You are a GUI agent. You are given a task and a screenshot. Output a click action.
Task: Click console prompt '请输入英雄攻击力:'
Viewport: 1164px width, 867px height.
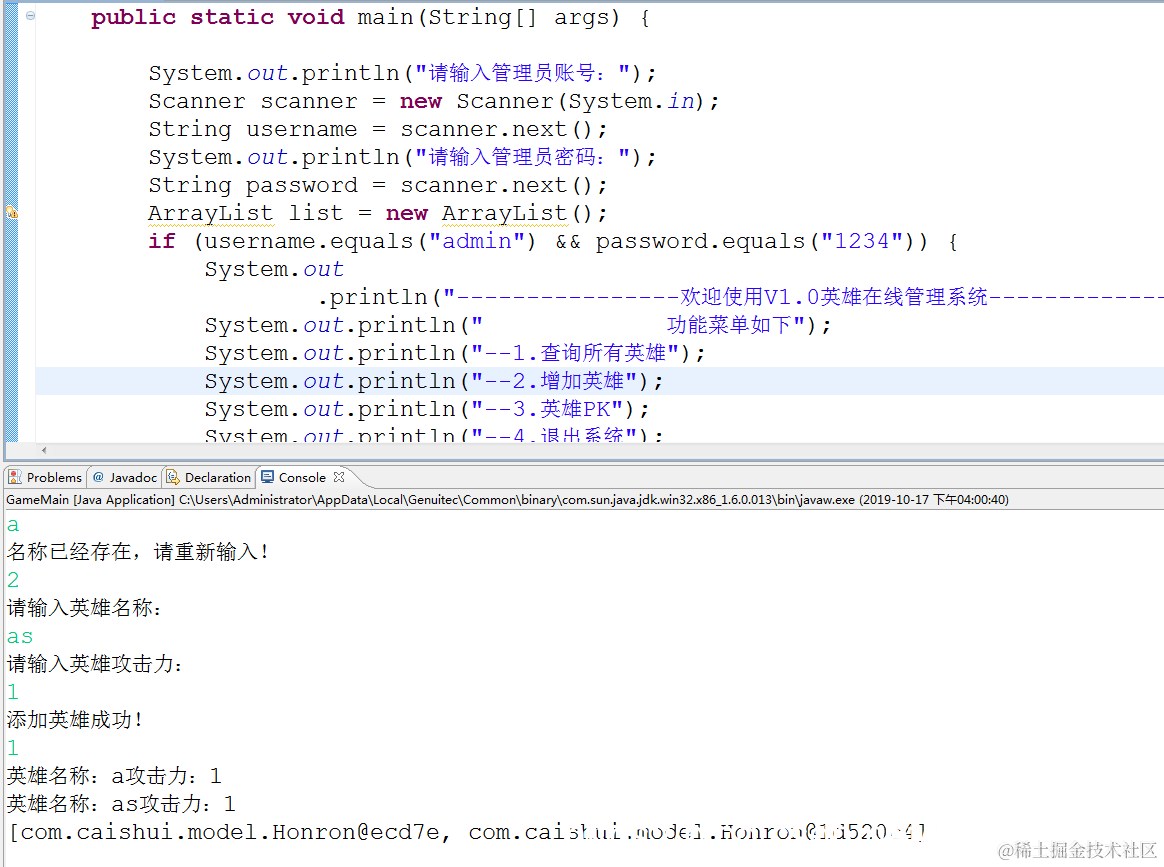pyautogui.click(x=94, y=664)
